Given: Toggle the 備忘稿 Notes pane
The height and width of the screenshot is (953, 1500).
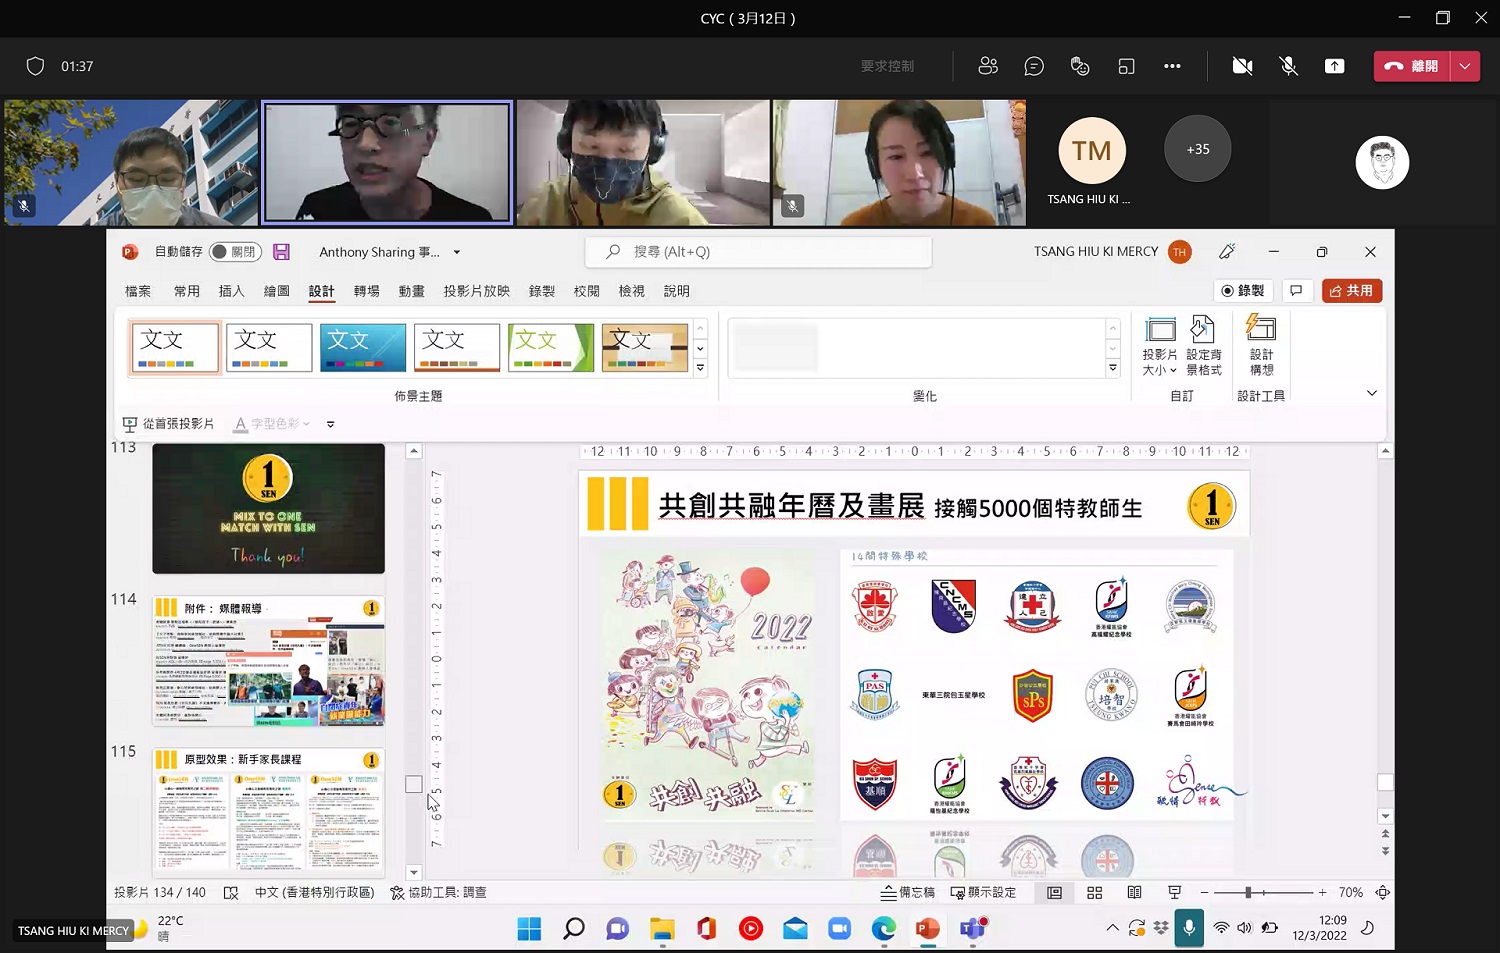Looking at the screenshot, I should click(x=907, y=893).
